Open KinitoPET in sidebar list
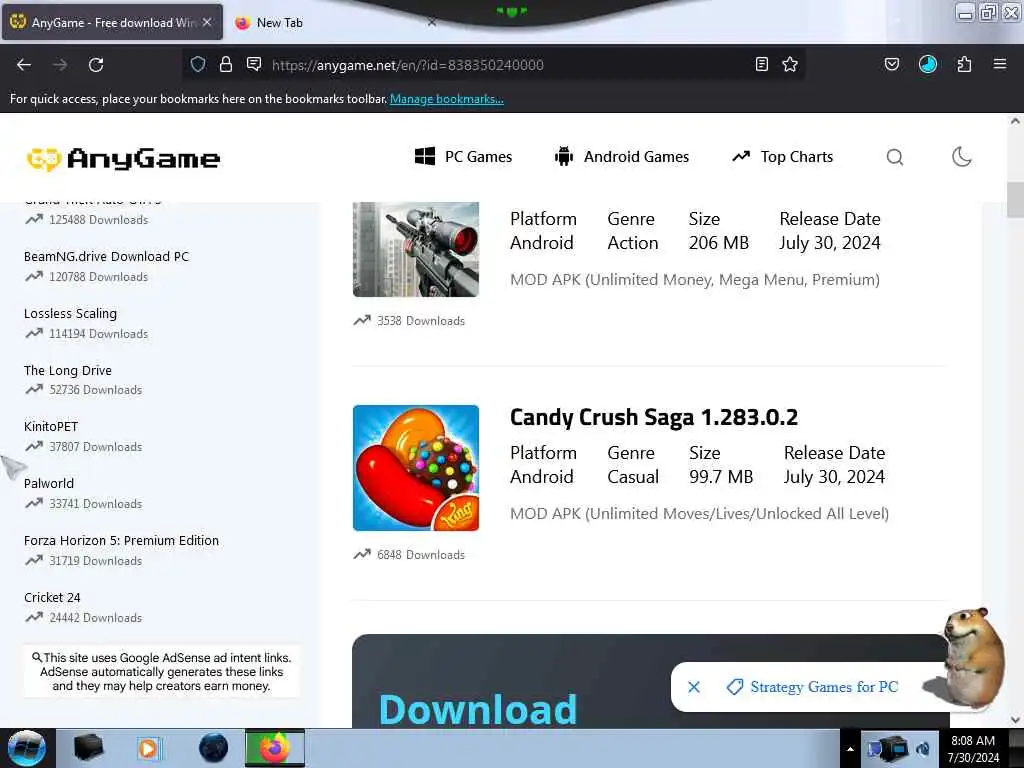The height and width of the screenshot is (768, 1024). 51,426
